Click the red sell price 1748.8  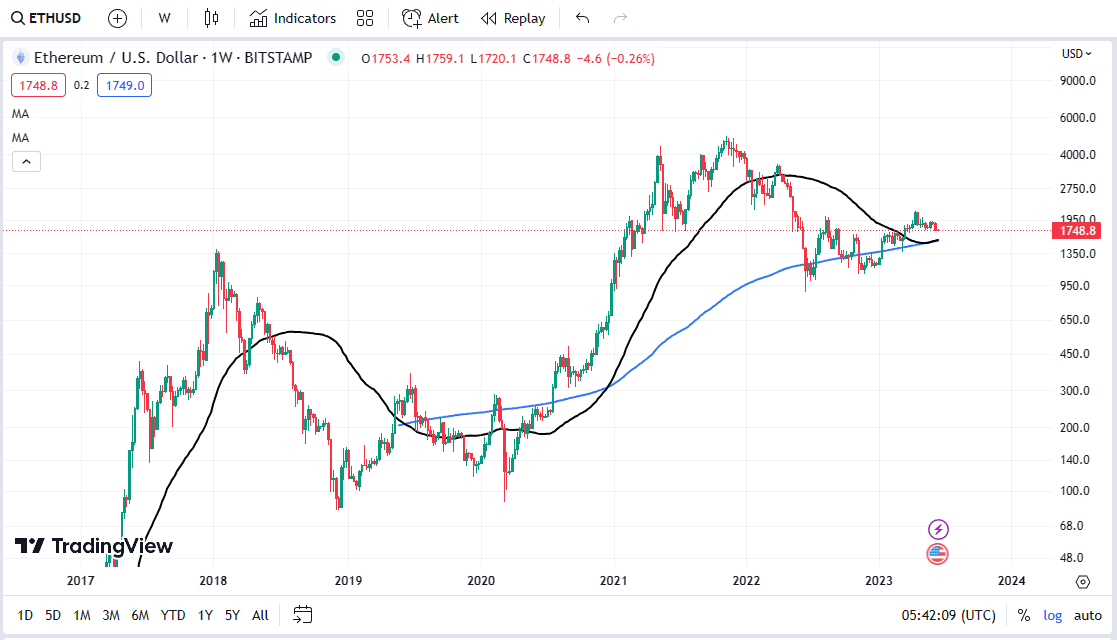point(38,86)
